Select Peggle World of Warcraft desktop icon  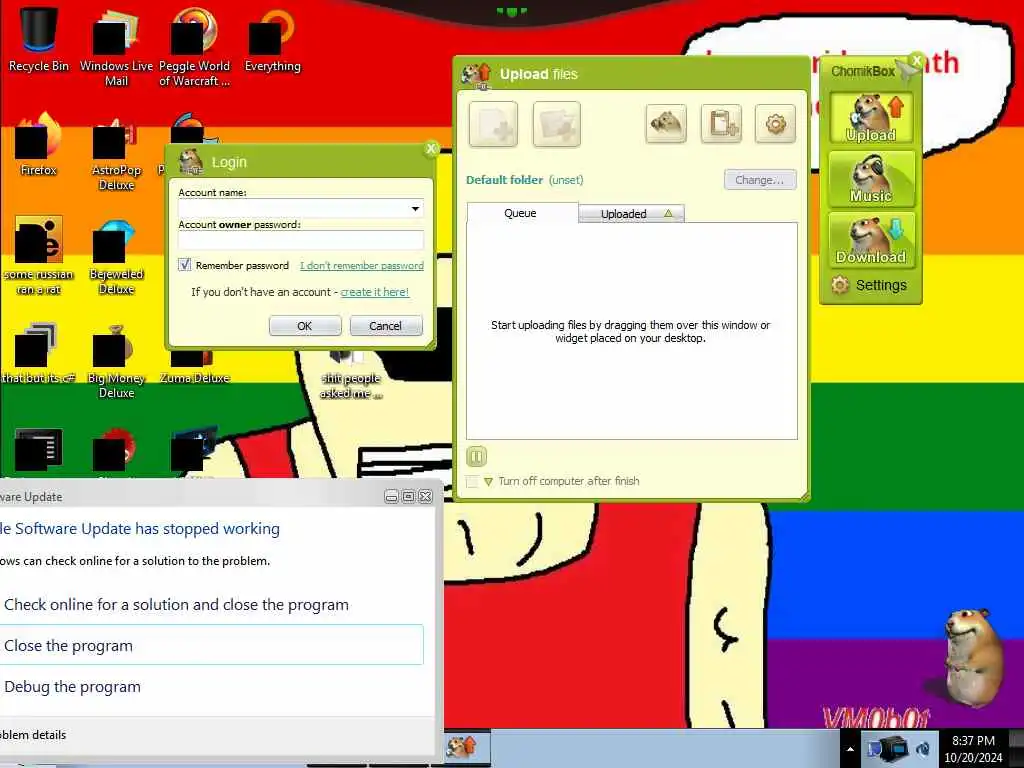pos(194,47)
